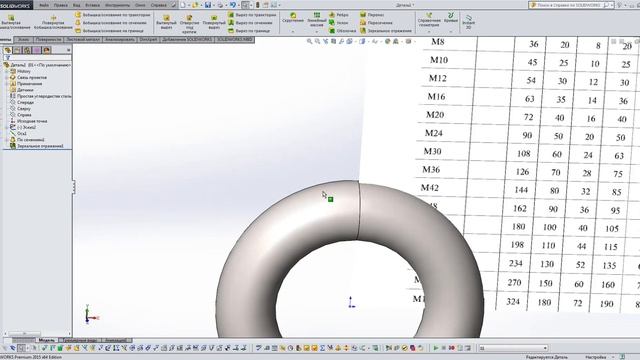
Task: Open dropdown arrow next to Undo icon
Action: click(238, 5)
